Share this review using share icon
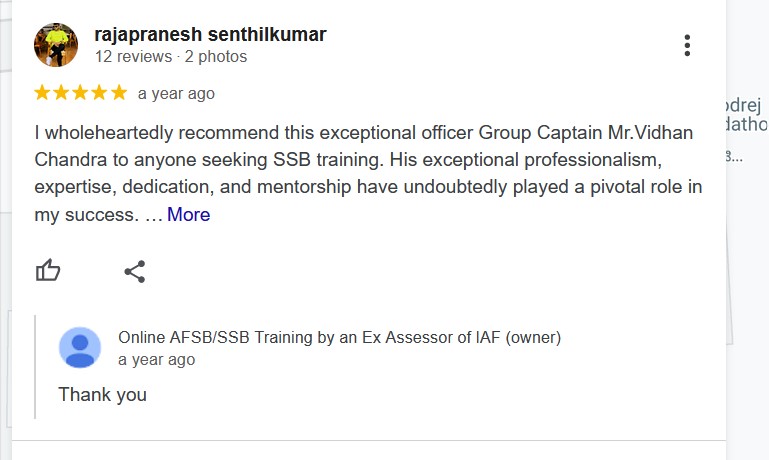 [135, 271]
